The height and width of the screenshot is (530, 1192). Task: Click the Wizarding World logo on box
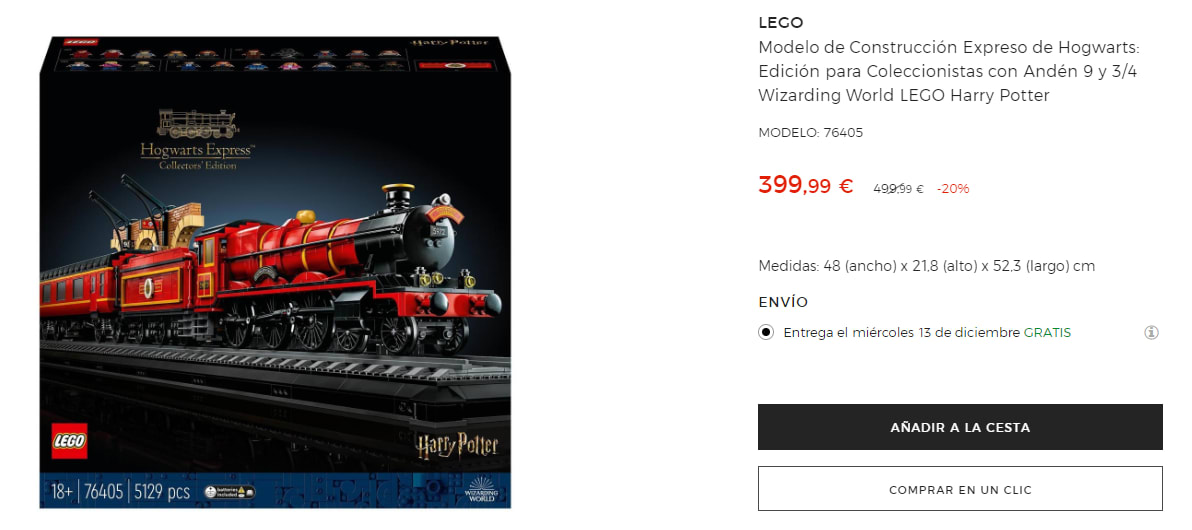point(480,491)
